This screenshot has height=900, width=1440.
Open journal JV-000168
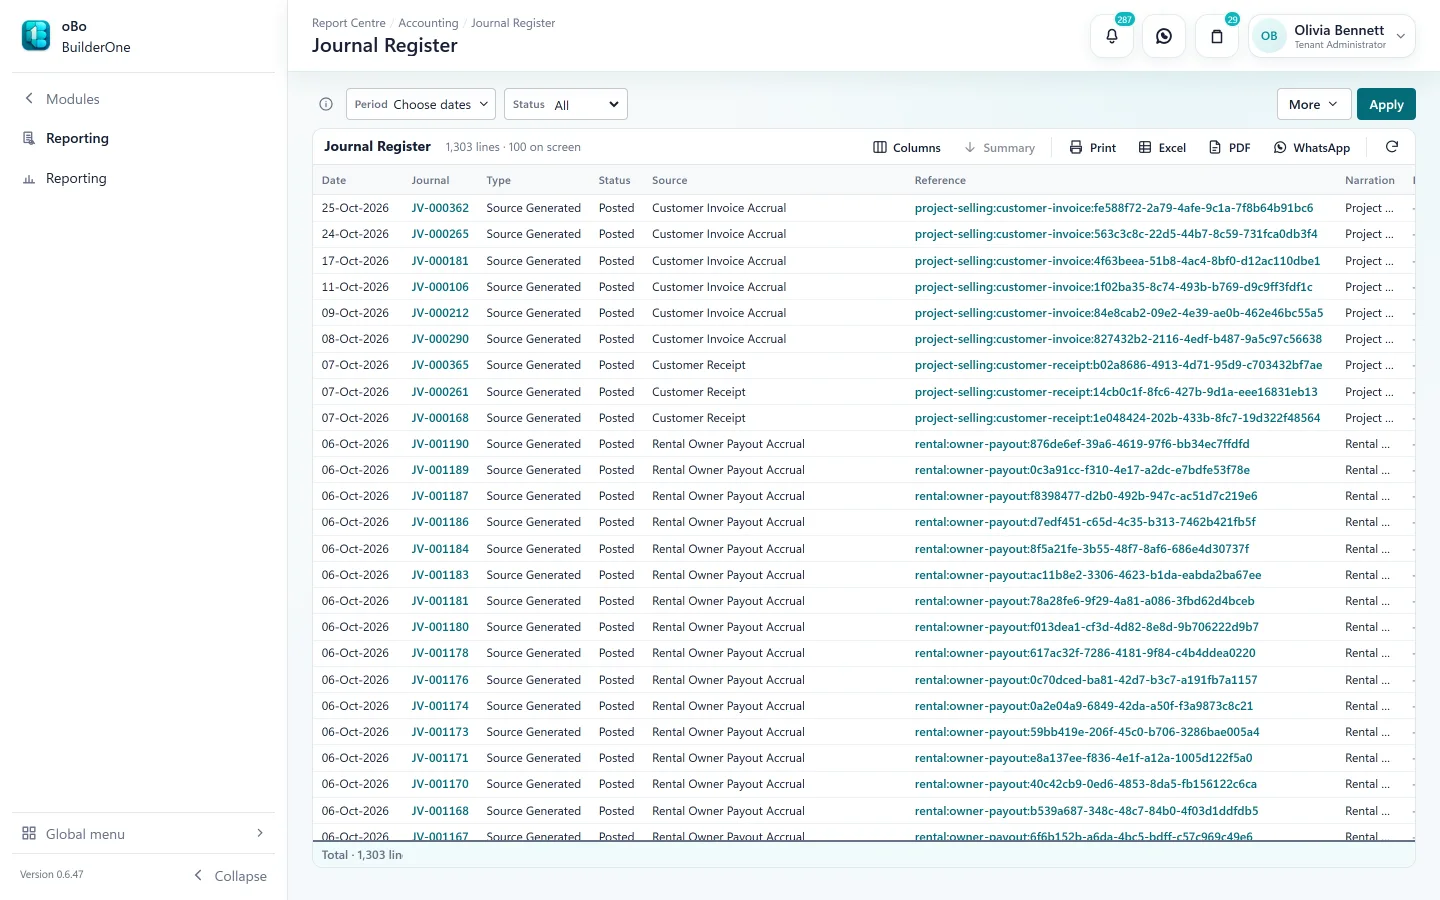click(x=440, y=418)
